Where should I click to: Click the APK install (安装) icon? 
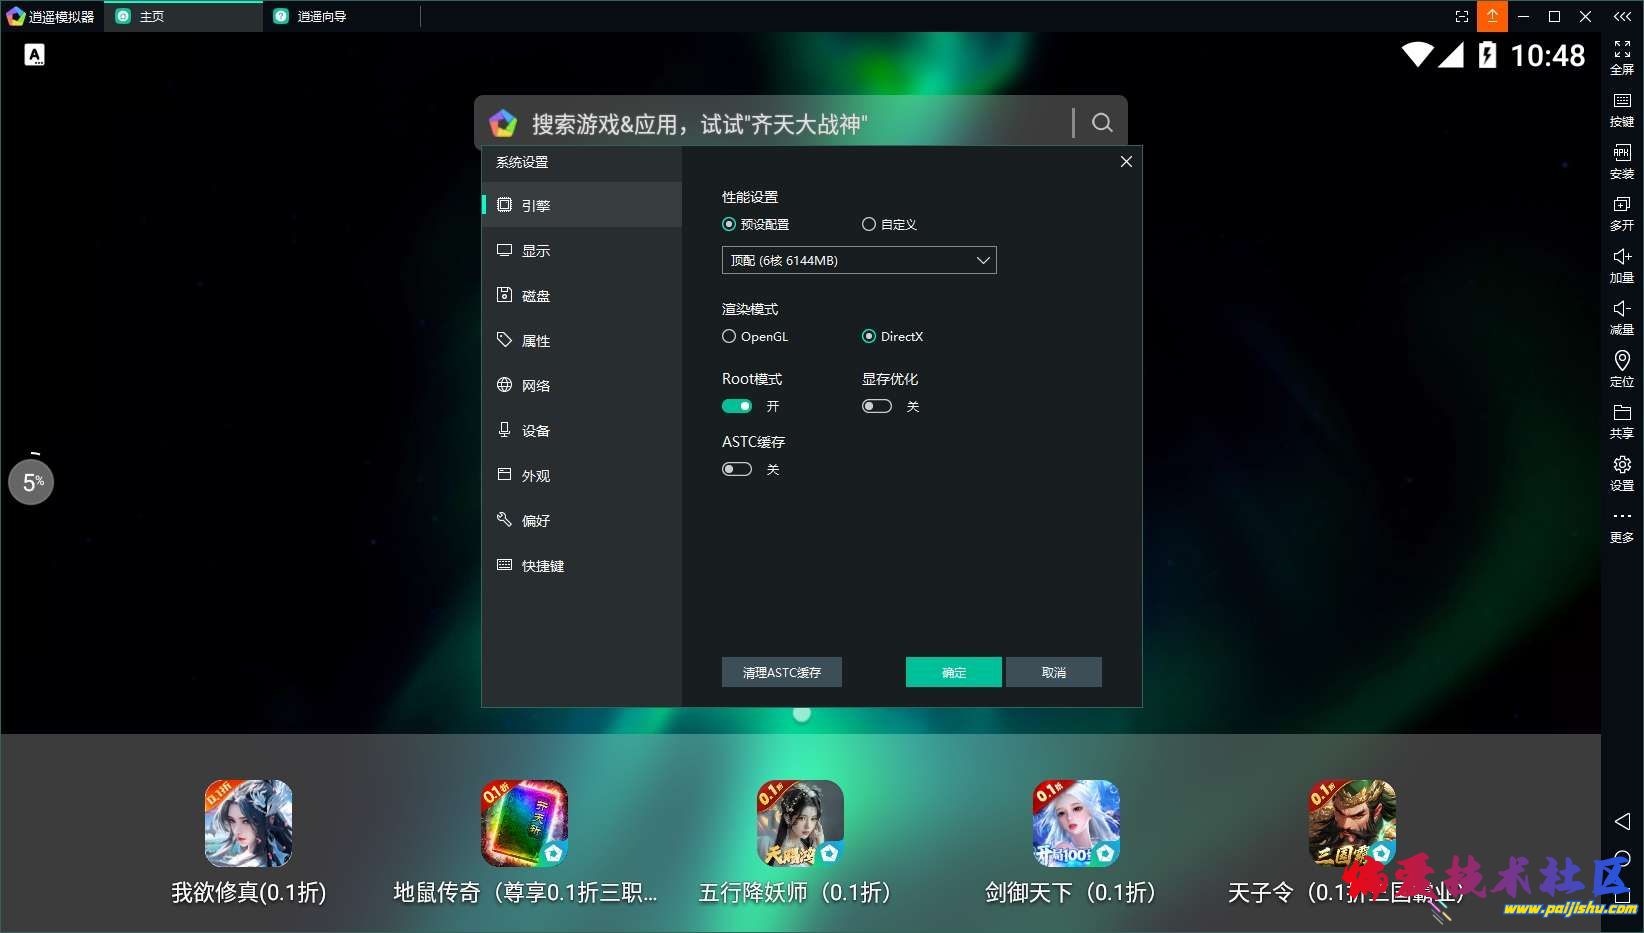1621,160
